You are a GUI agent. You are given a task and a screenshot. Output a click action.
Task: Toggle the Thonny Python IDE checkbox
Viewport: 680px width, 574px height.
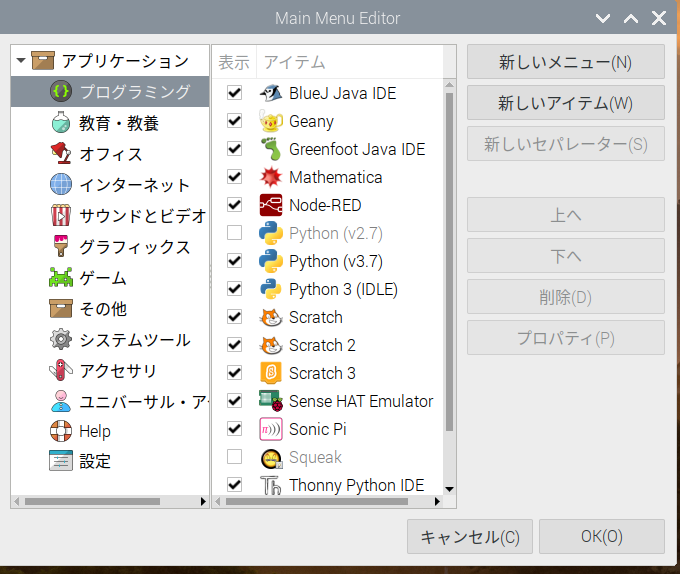(x=235, y=485)
